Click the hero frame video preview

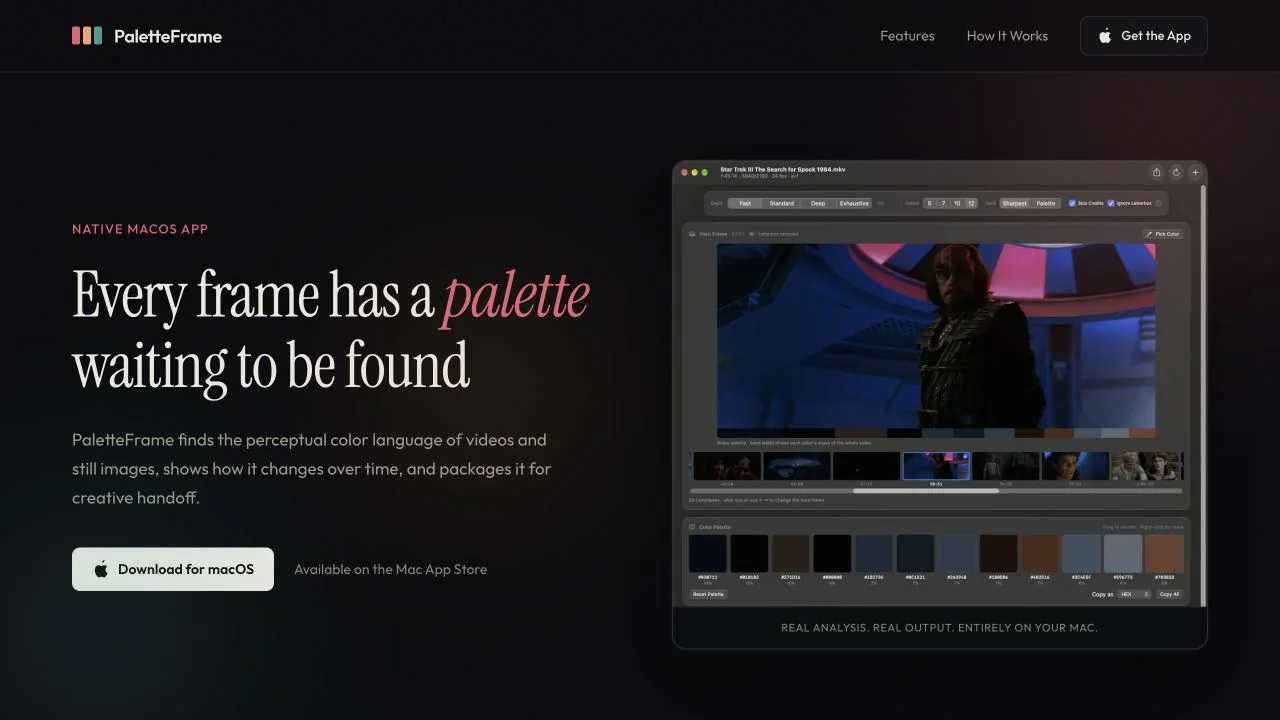pos(936,337)
